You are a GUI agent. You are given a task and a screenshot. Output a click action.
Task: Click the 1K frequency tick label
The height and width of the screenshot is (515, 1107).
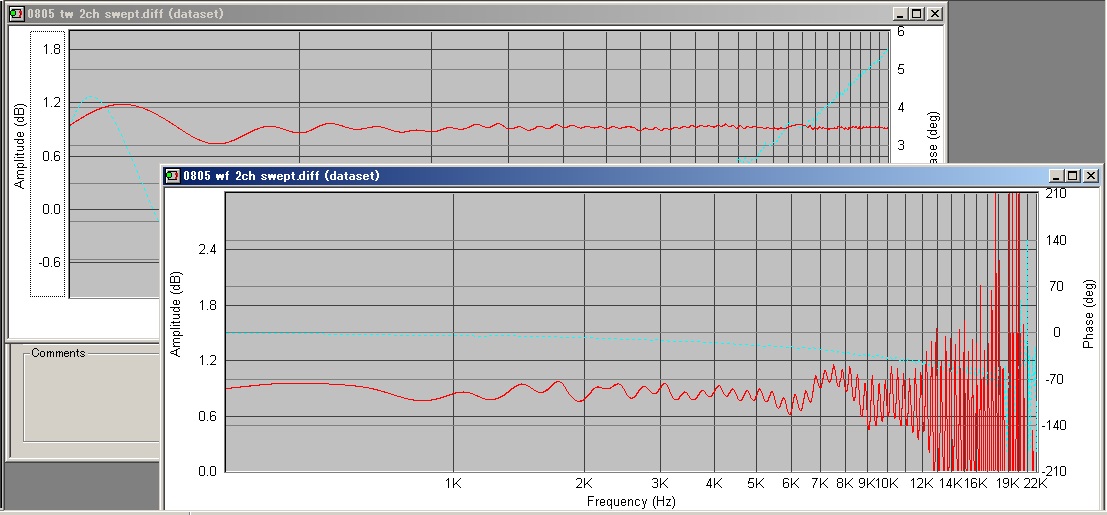tap(453, 484)
